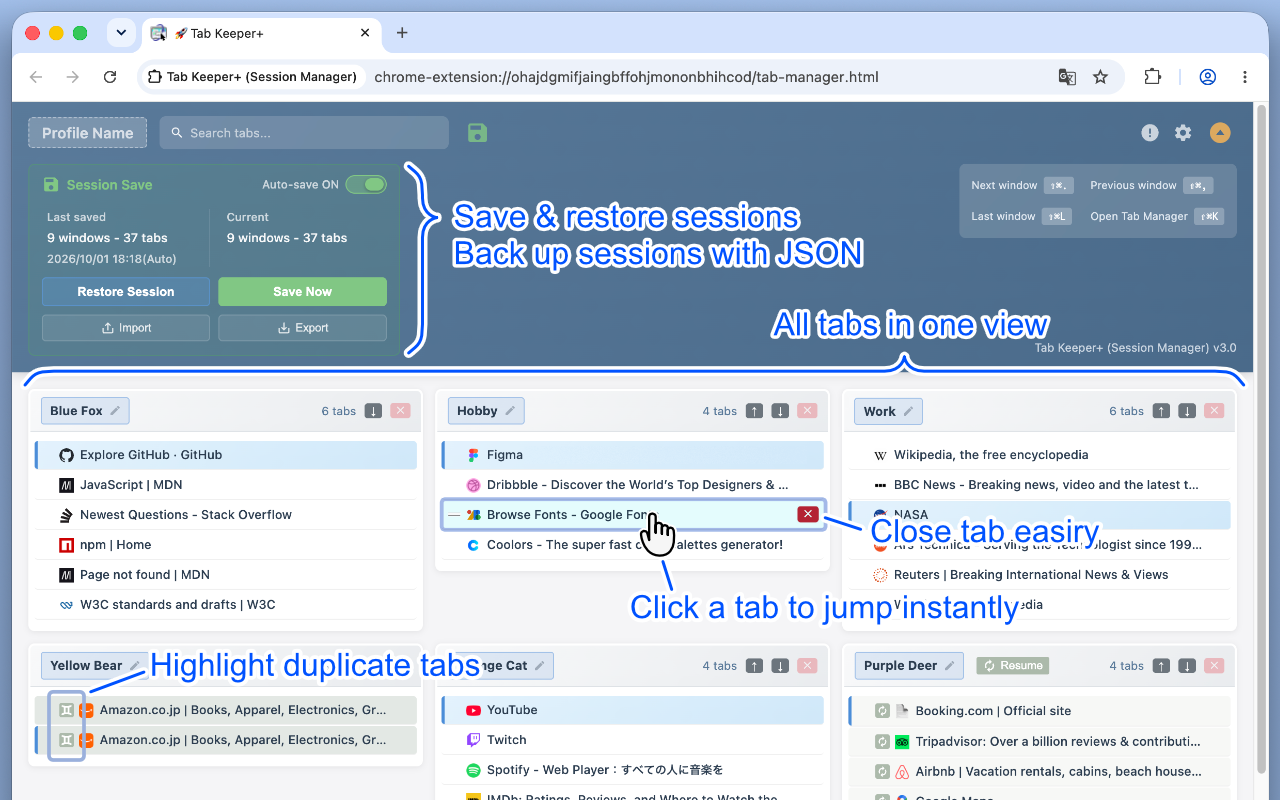Click the Import button
The height and width of the screenshot is (800, 1280).
point(126,328)
